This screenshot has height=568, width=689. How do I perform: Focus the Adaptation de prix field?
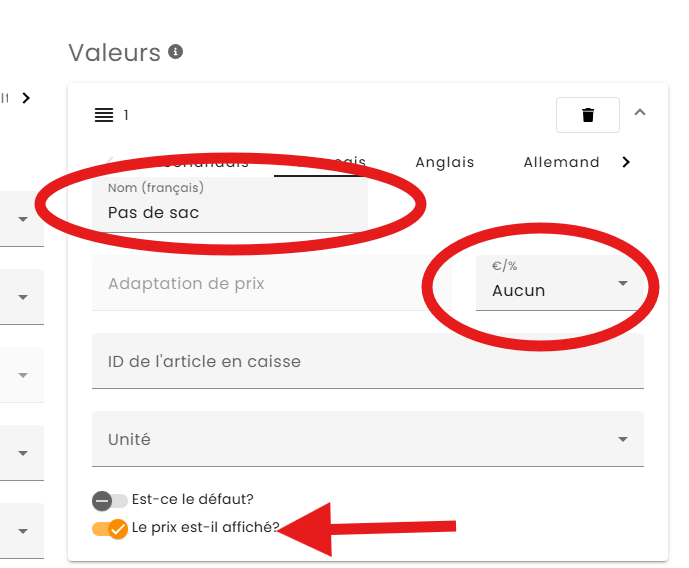click(x=270, y=284)
